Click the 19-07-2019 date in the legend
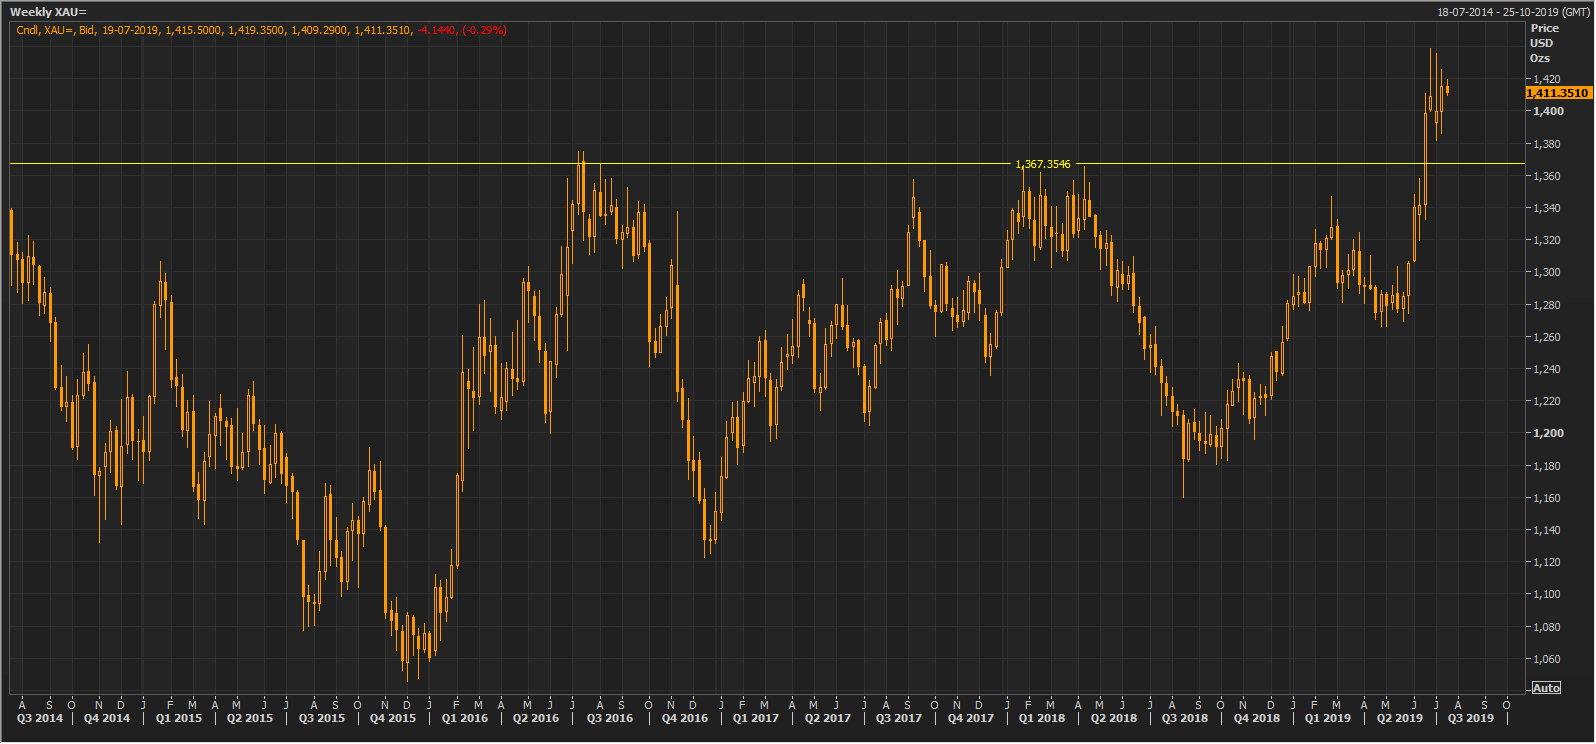Image resolution: width=1596 pixels, height=744 pixels. 130,30
